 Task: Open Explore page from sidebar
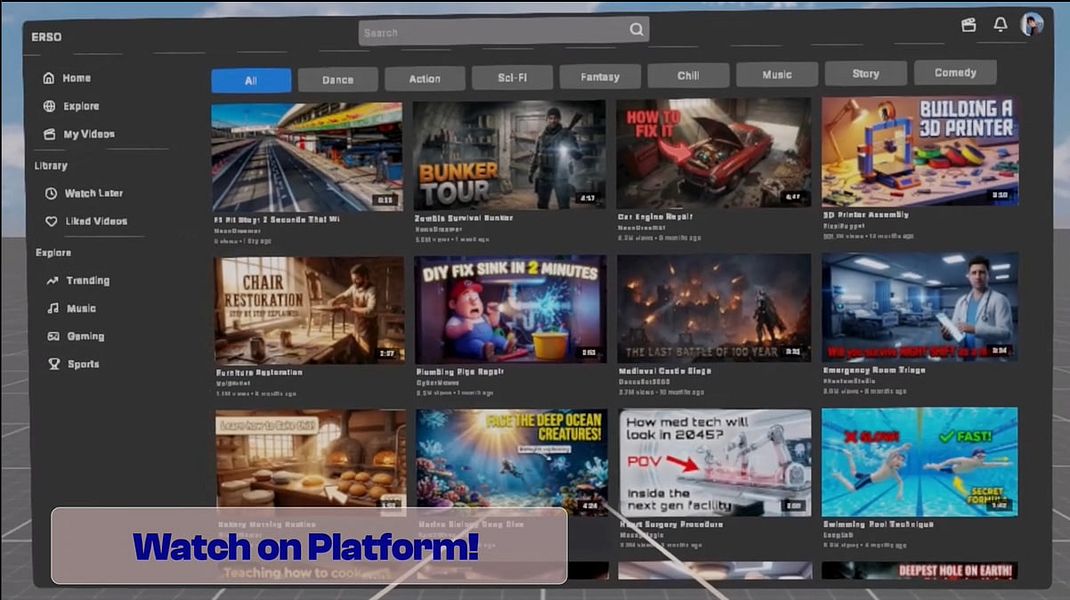81,106
